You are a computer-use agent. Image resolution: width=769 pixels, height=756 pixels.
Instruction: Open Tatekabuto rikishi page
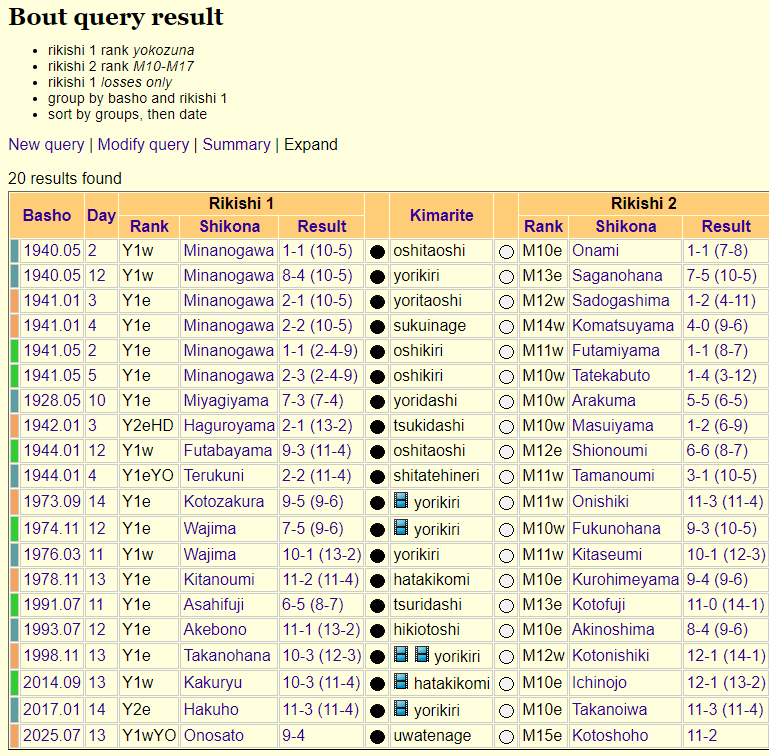click(x=611, y=376)
